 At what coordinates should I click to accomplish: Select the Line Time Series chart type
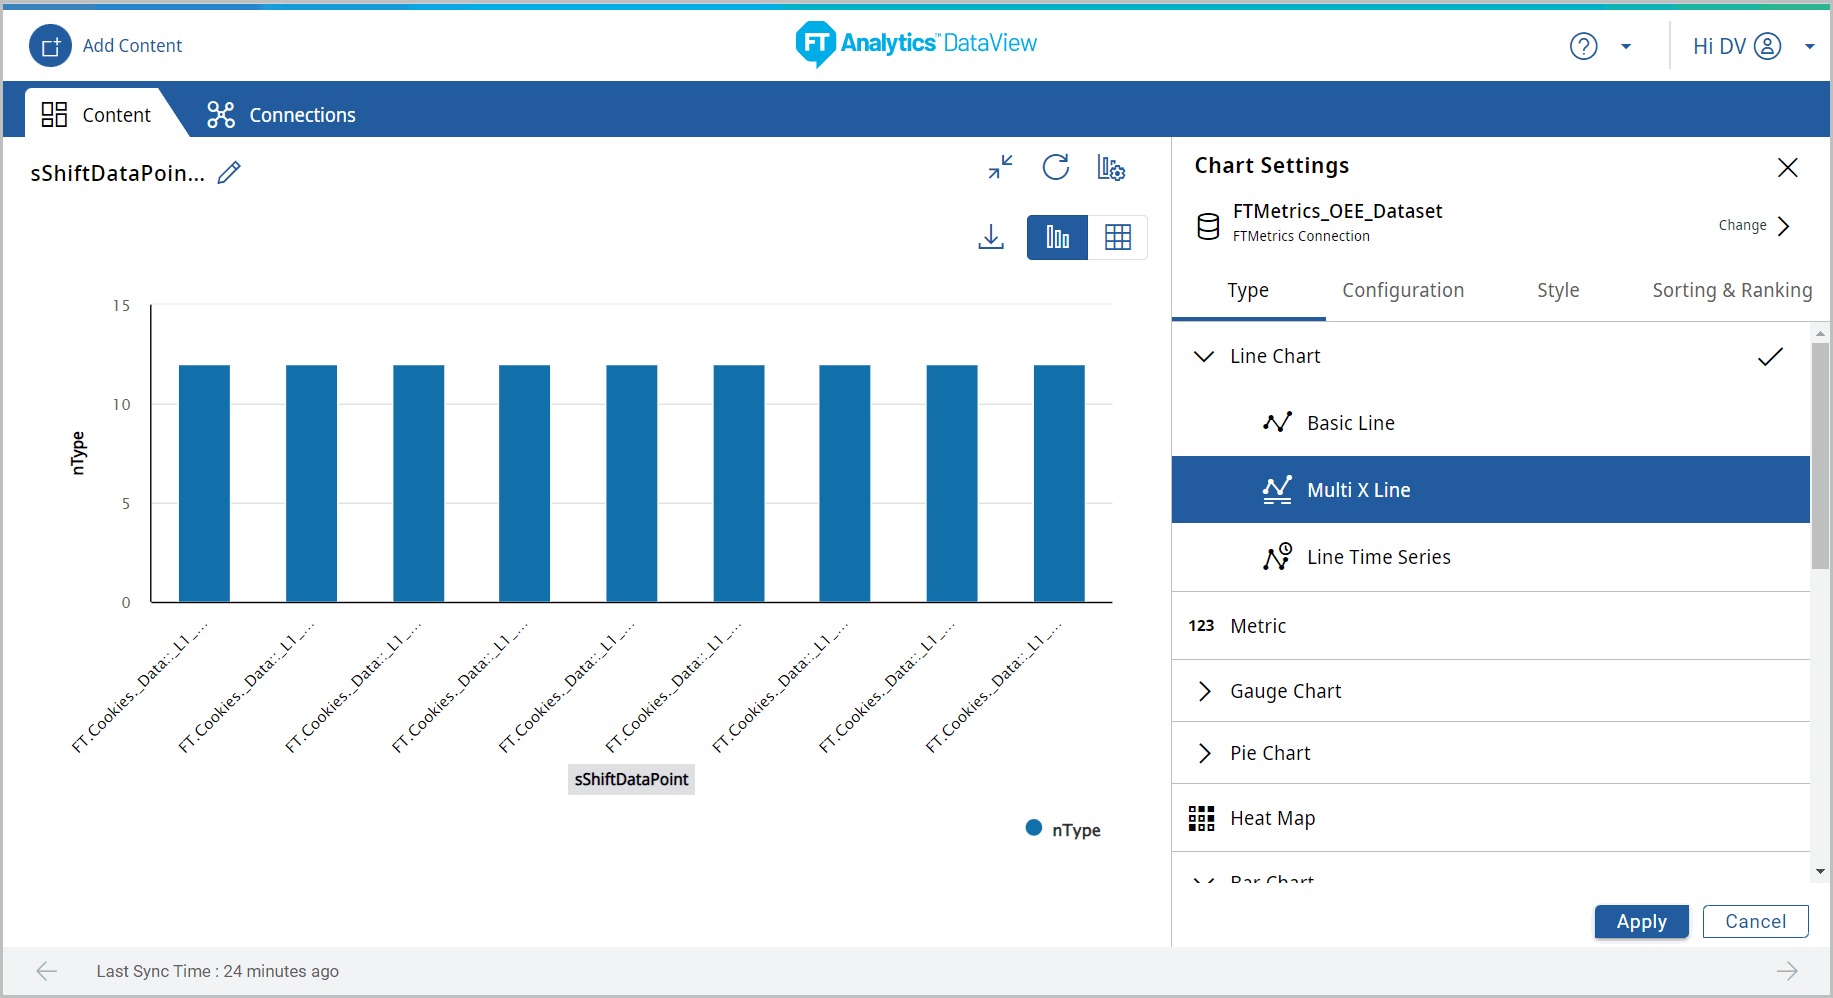click(x=1378, y=557)
